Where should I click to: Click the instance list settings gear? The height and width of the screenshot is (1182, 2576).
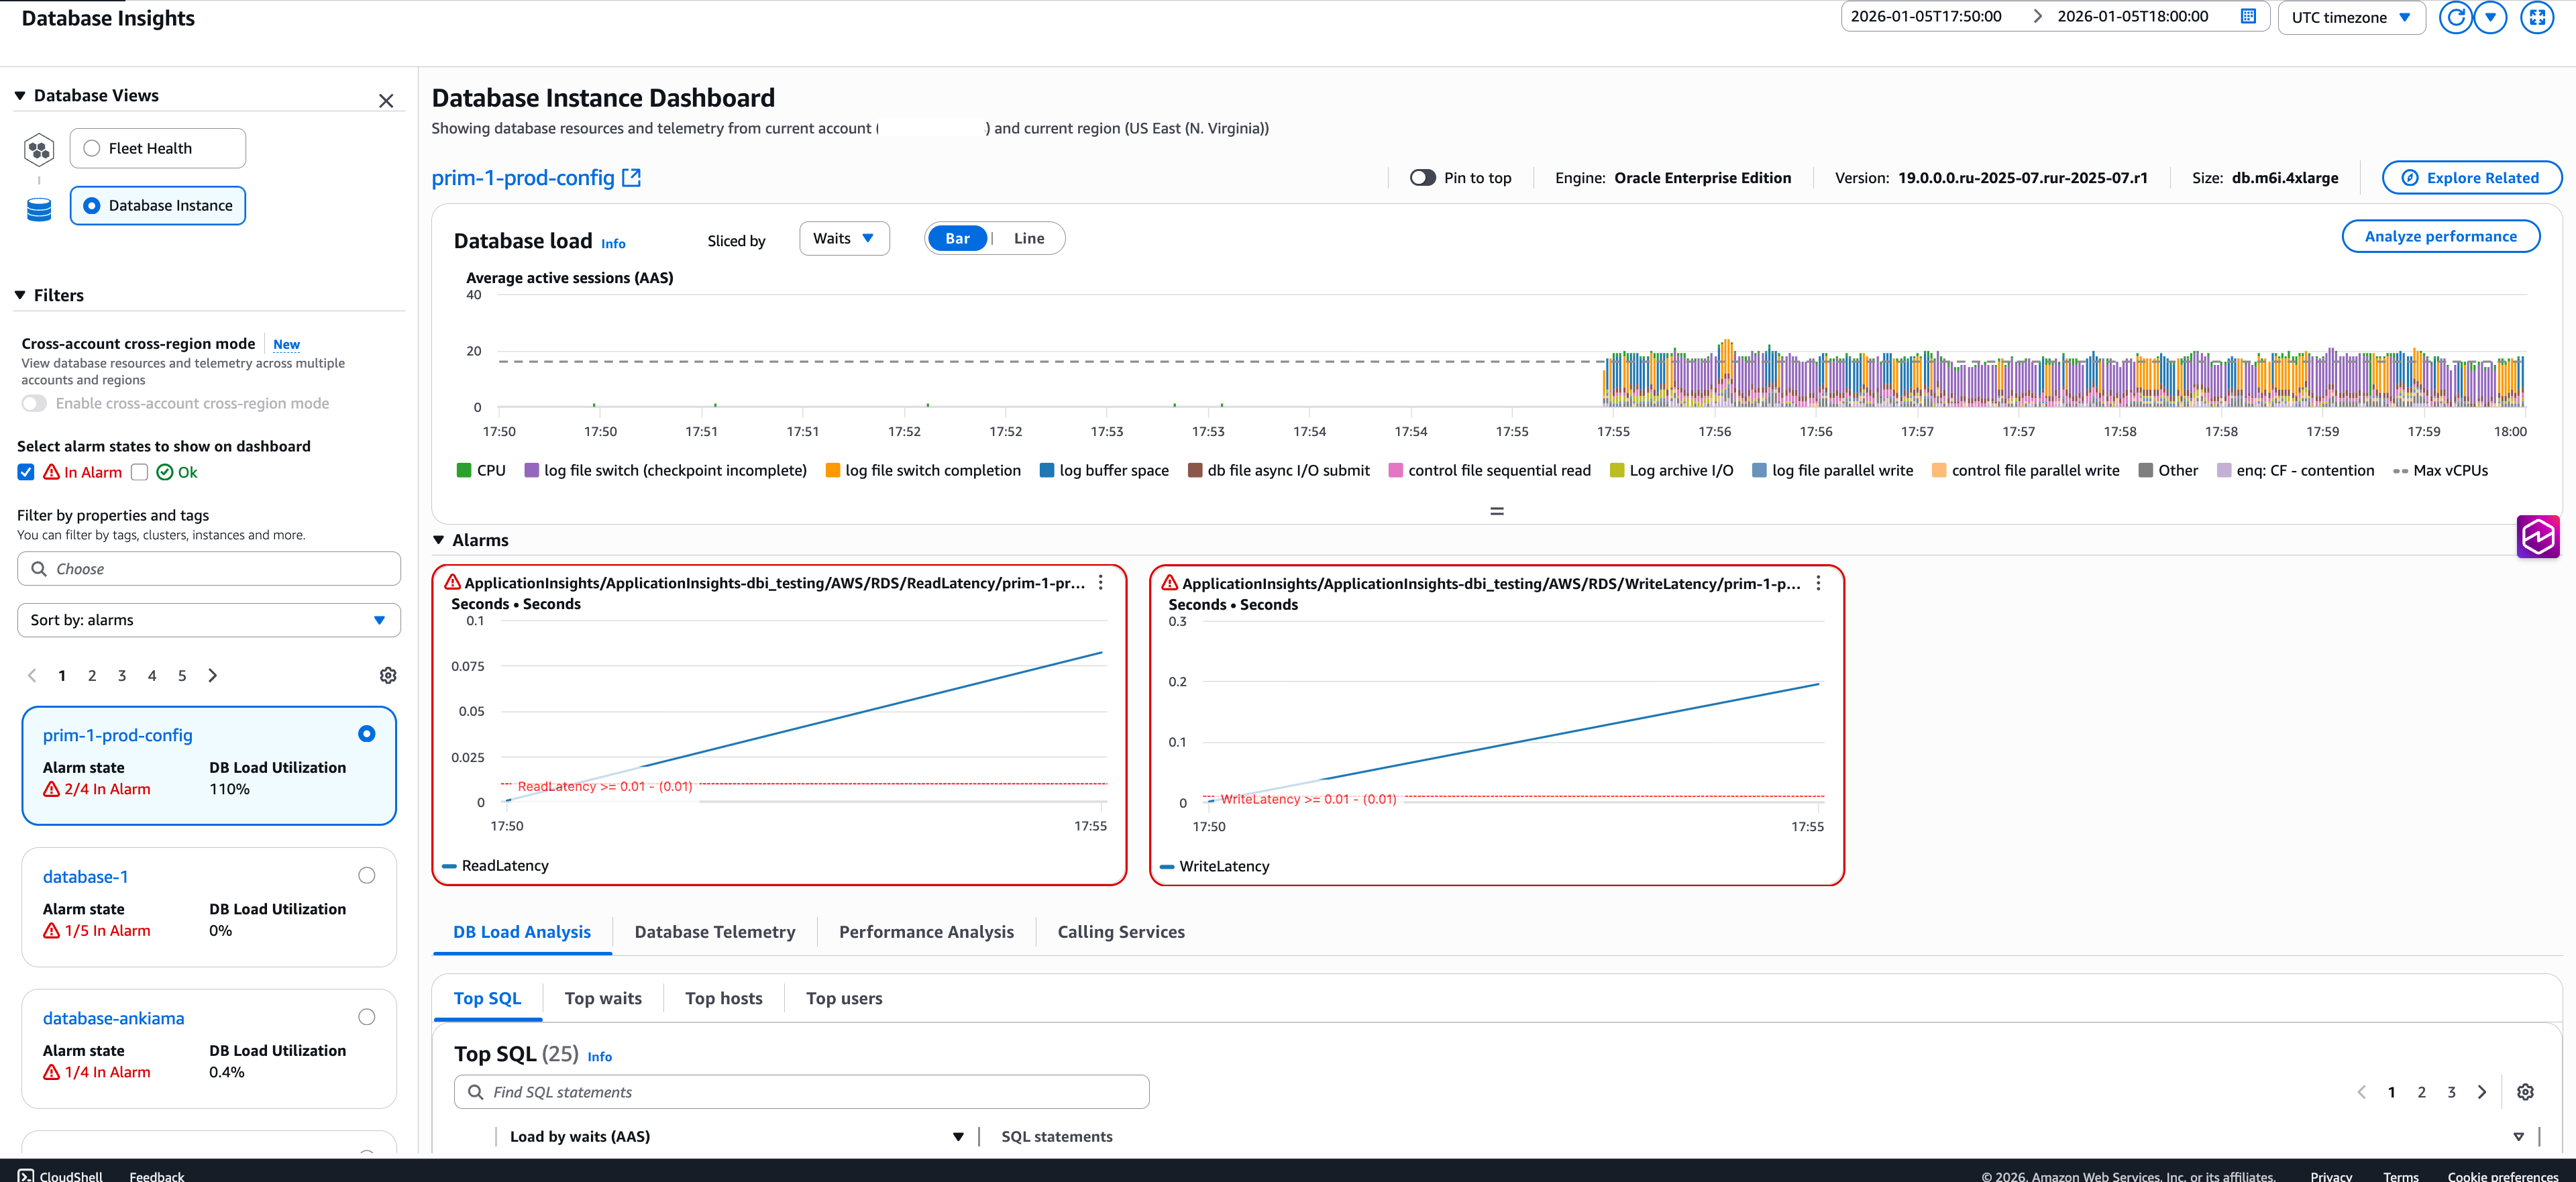[x=388, y=676]
